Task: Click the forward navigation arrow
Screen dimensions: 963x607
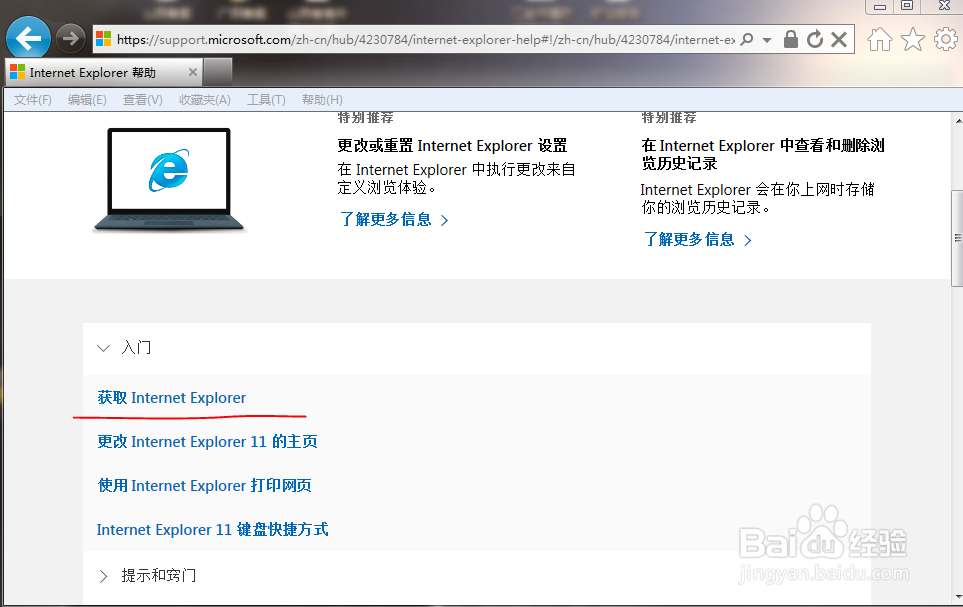Action: 68,38
